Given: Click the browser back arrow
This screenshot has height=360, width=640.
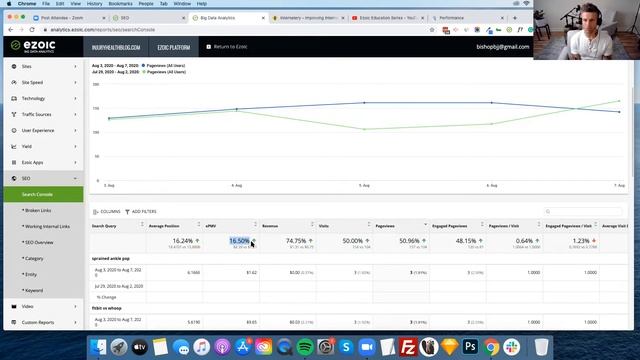Looking at the screenshot, I should (x=11, y=29).
